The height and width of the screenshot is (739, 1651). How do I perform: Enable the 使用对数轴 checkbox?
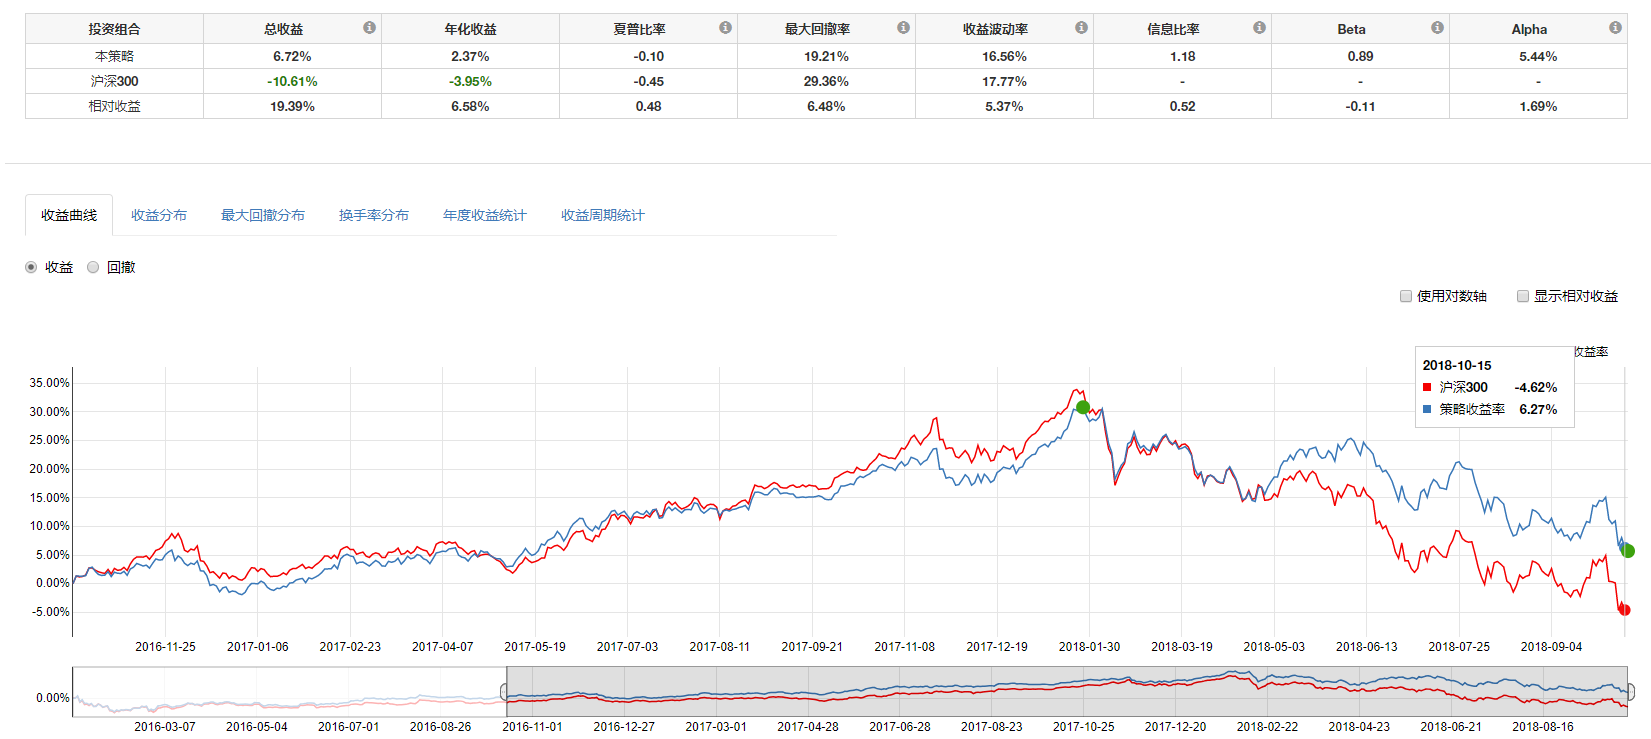[x=1406, y=296]
